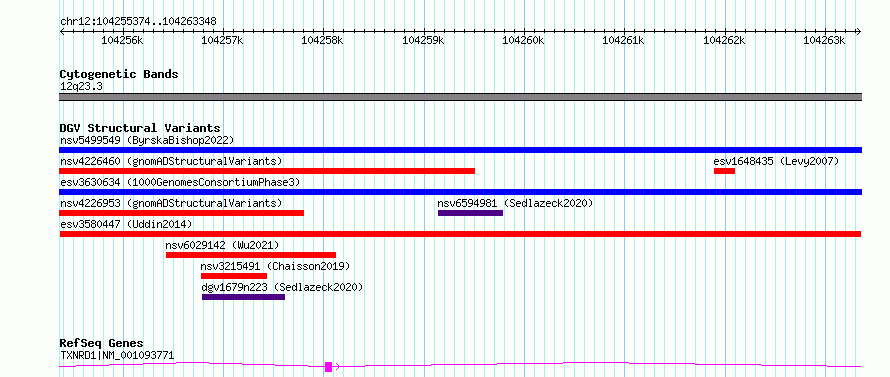Image resolution: width=890 pixels, height=377 pixels.
Task: Select the dgv1679n223 purple variant bar
Action: (x=244, y=297)
